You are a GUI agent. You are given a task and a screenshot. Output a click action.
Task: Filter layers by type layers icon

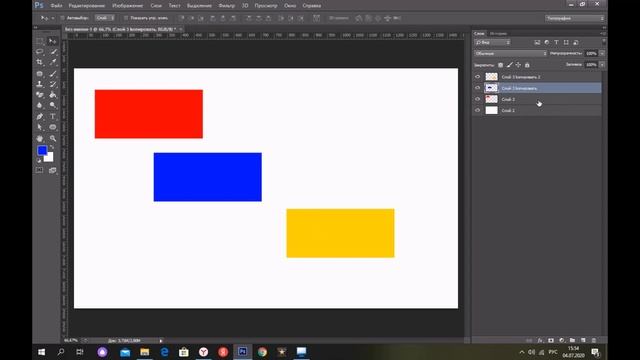click(556, 42)
